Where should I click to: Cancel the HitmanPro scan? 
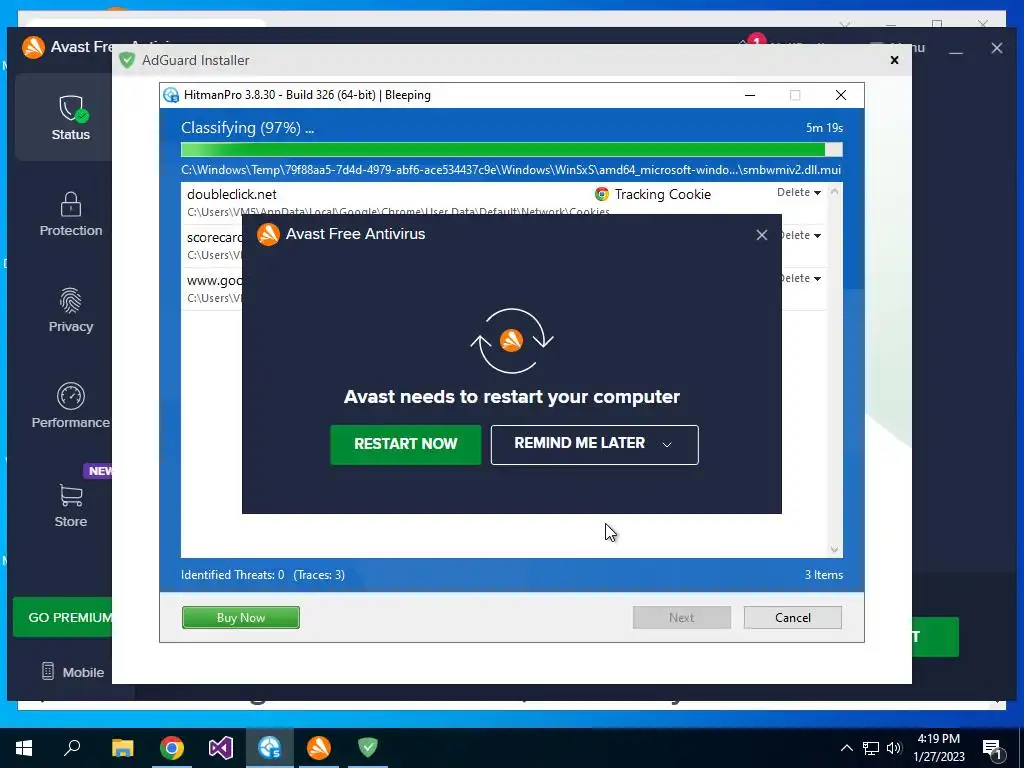(x=793, y=618)
